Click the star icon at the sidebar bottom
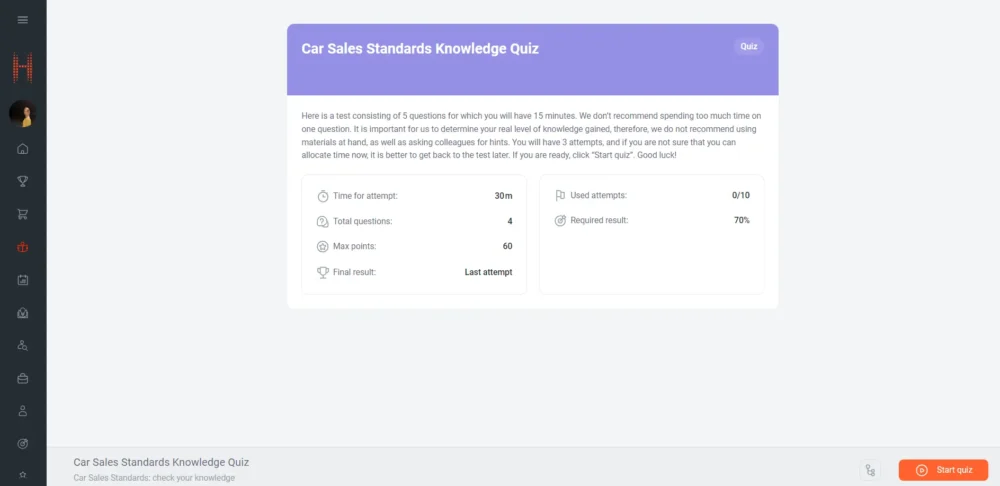Viewport: 1000px width, 486px height. pos(23,474)
